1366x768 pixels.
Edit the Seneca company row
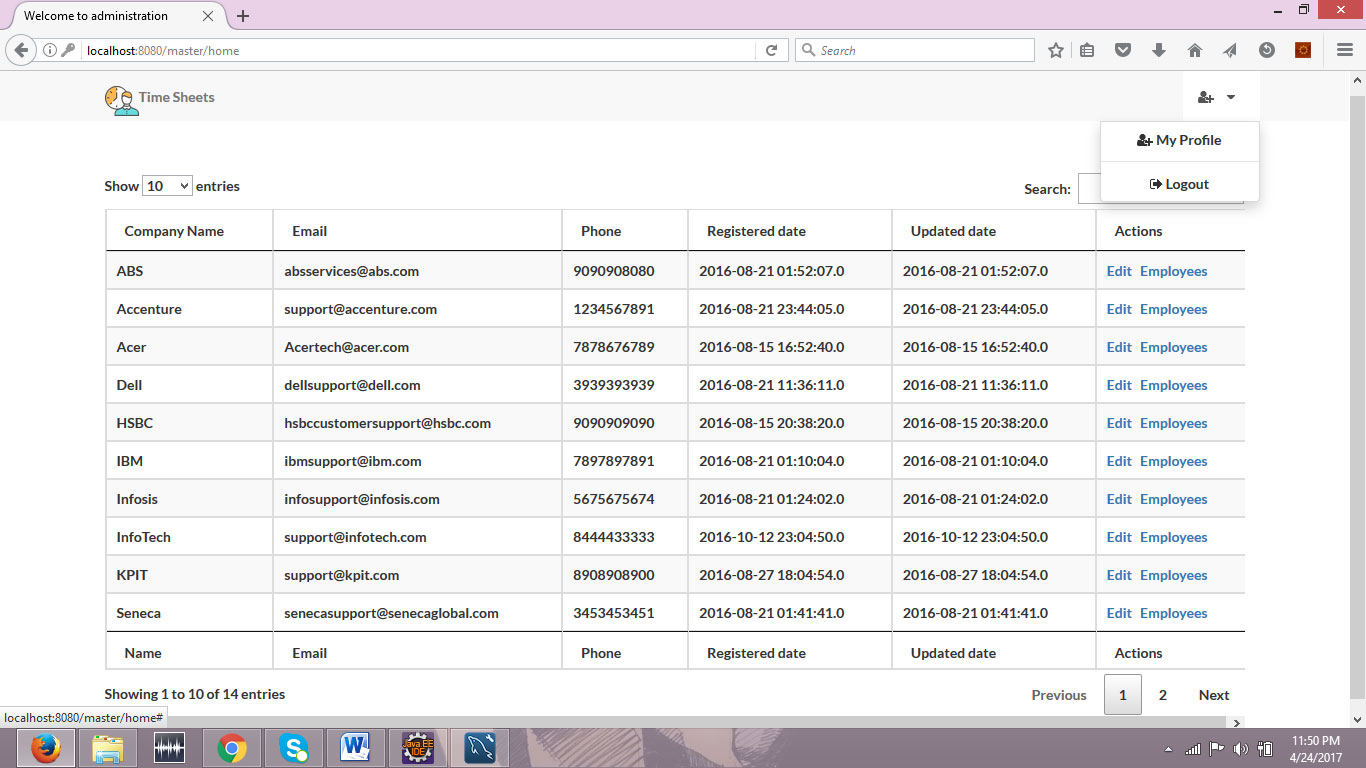pos(1119,613)
